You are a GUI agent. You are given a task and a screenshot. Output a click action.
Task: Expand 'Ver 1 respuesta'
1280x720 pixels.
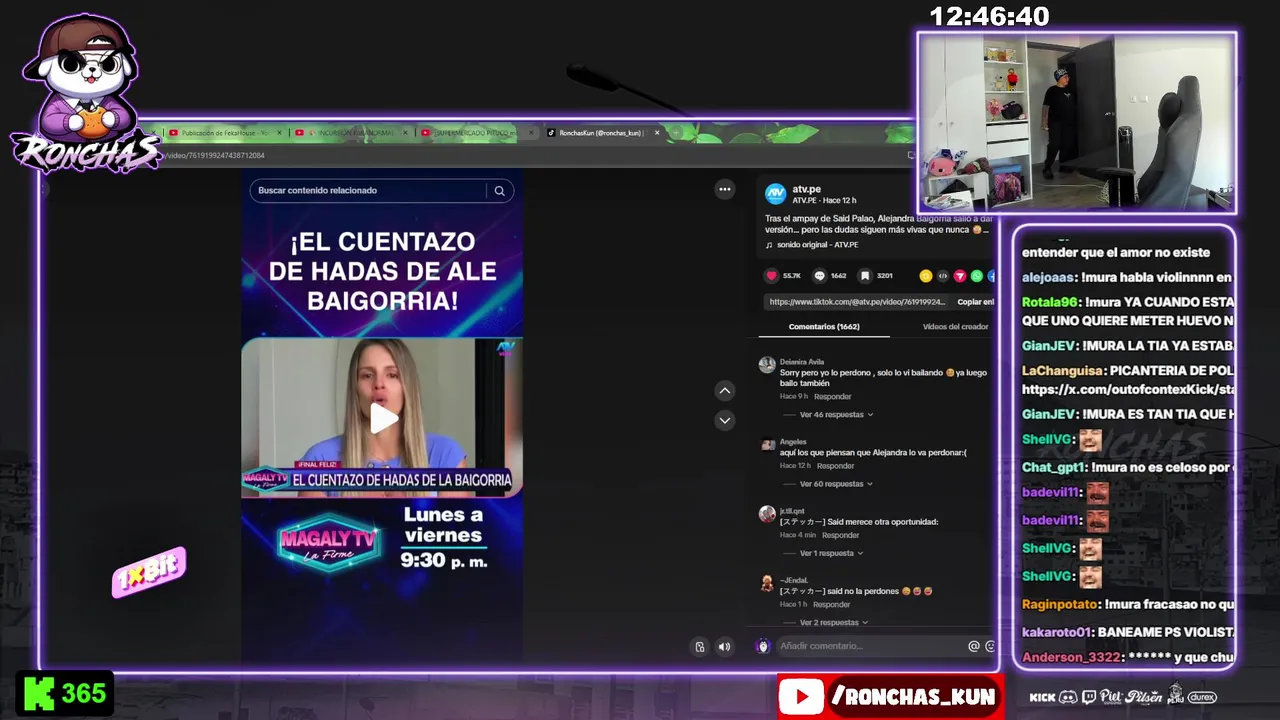832,553
